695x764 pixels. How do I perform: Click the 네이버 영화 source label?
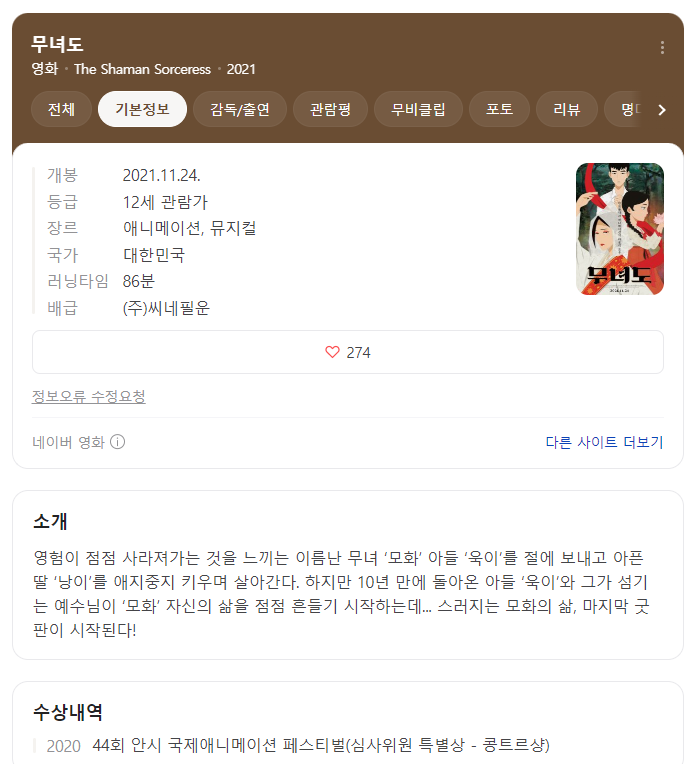pyautogui.click(x=69, y=442)
